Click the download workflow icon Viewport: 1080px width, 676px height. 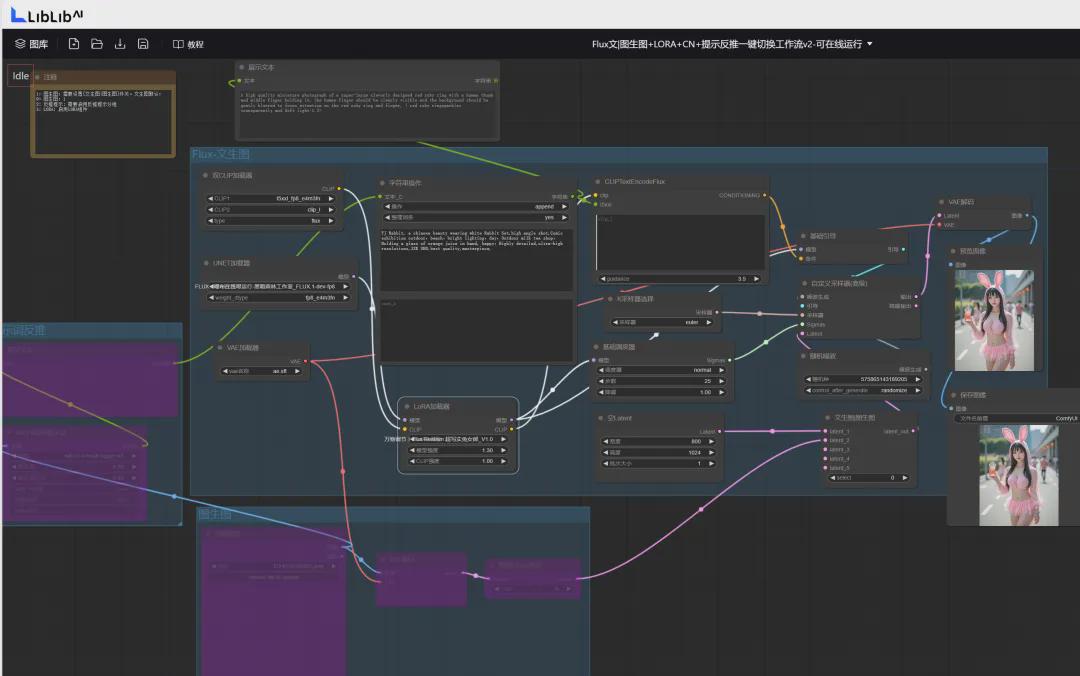[120, 44]
